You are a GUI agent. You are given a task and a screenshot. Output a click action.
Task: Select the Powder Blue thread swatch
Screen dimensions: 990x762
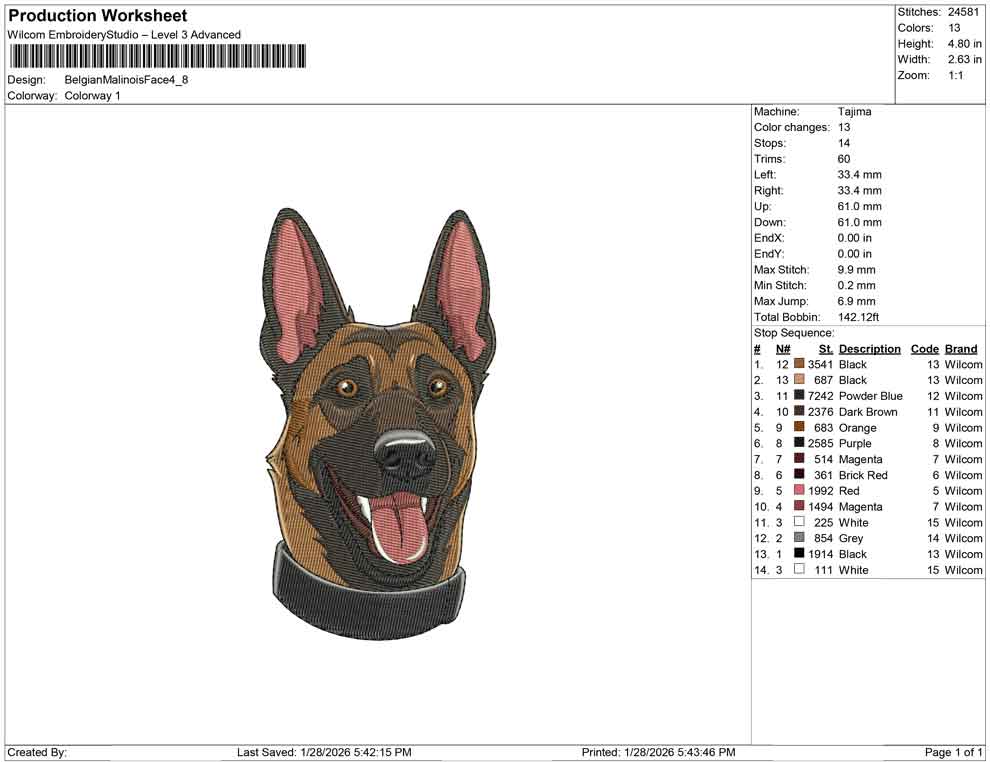pyautogui.click(x=798, y=396)
